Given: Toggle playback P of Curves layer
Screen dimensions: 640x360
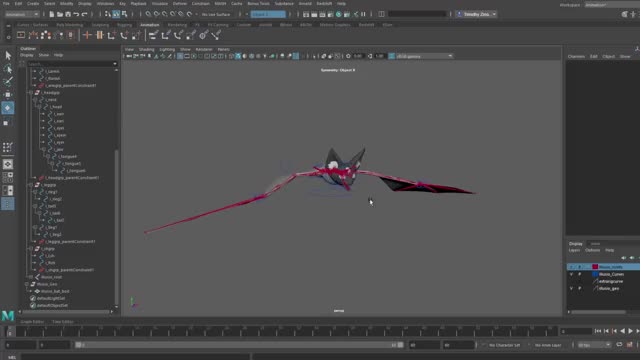Looking at the screenshot, I should (580, 274).
